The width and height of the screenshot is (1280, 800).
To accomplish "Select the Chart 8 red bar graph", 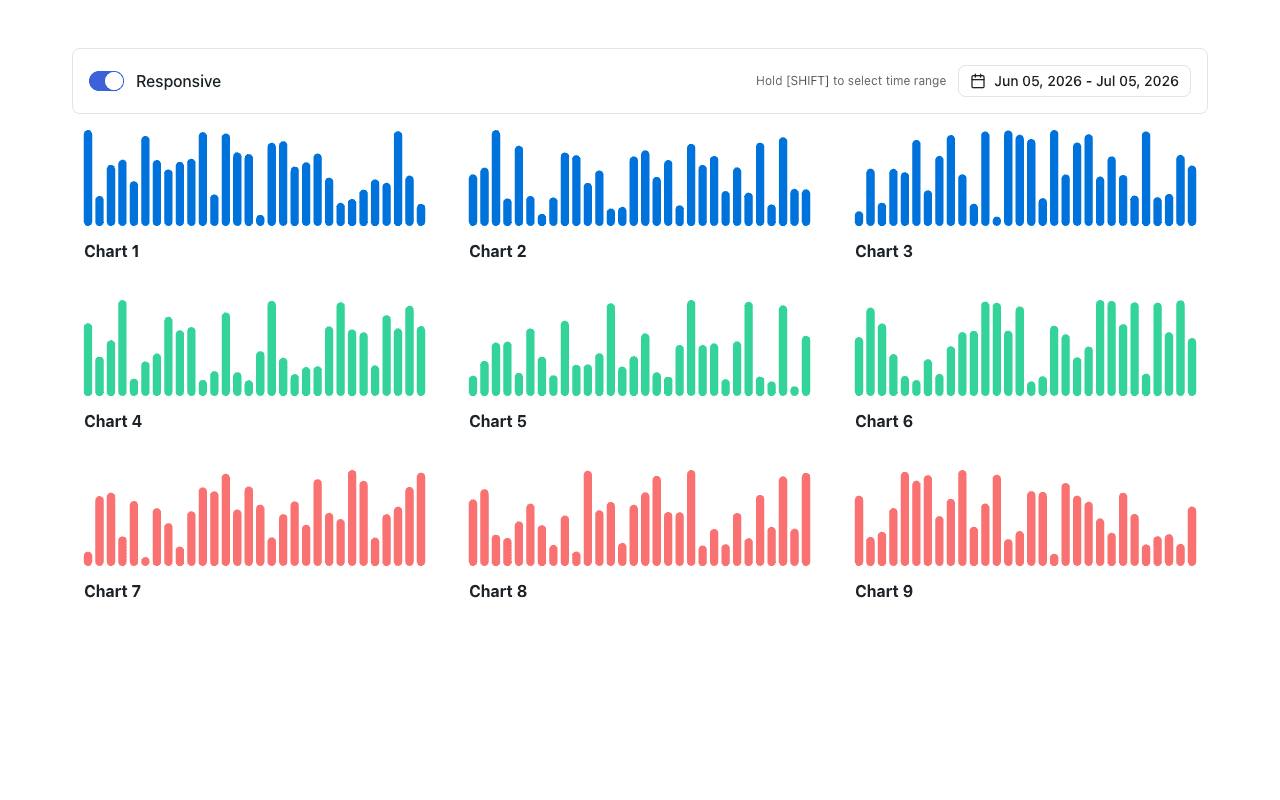I will (640, 518).
